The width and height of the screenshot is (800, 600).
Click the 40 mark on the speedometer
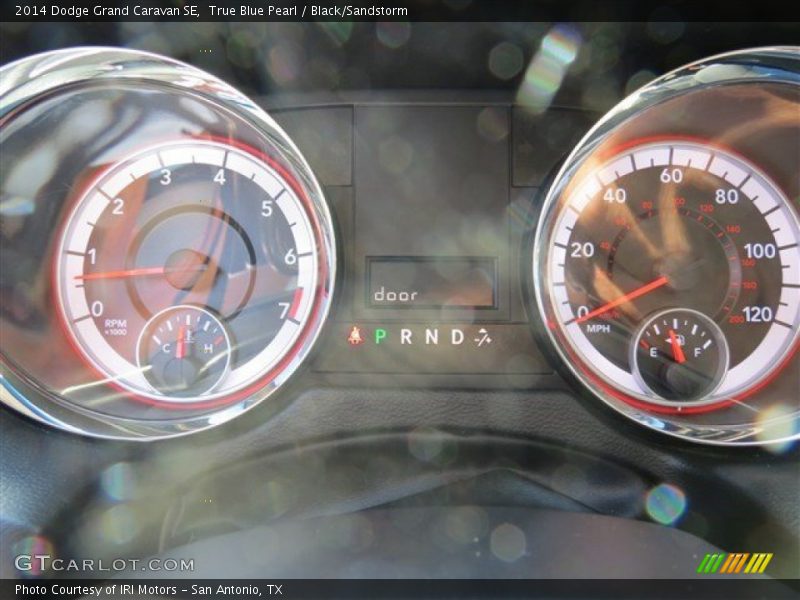click(614, 195)
